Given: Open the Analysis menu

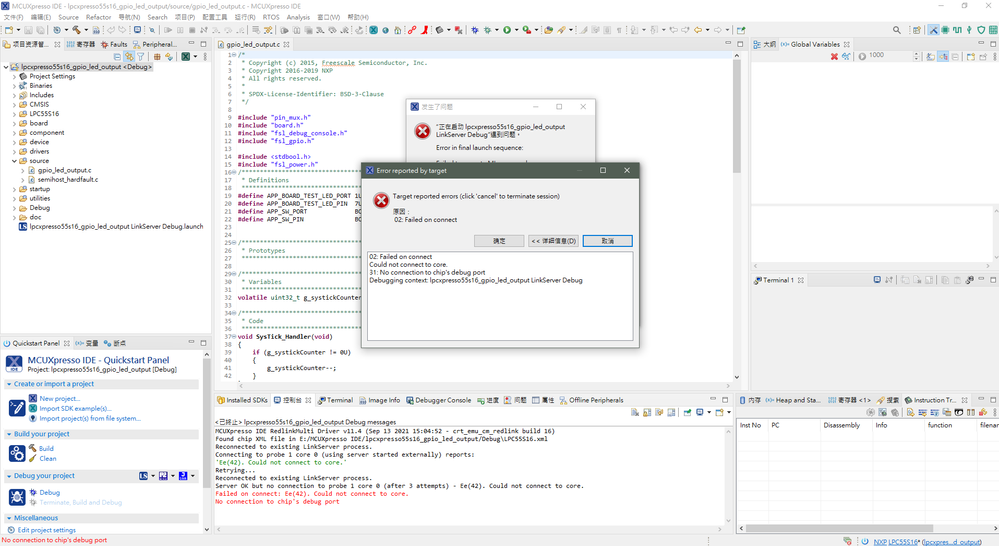Looking at the screenshot, I should (x=298, y=17).
